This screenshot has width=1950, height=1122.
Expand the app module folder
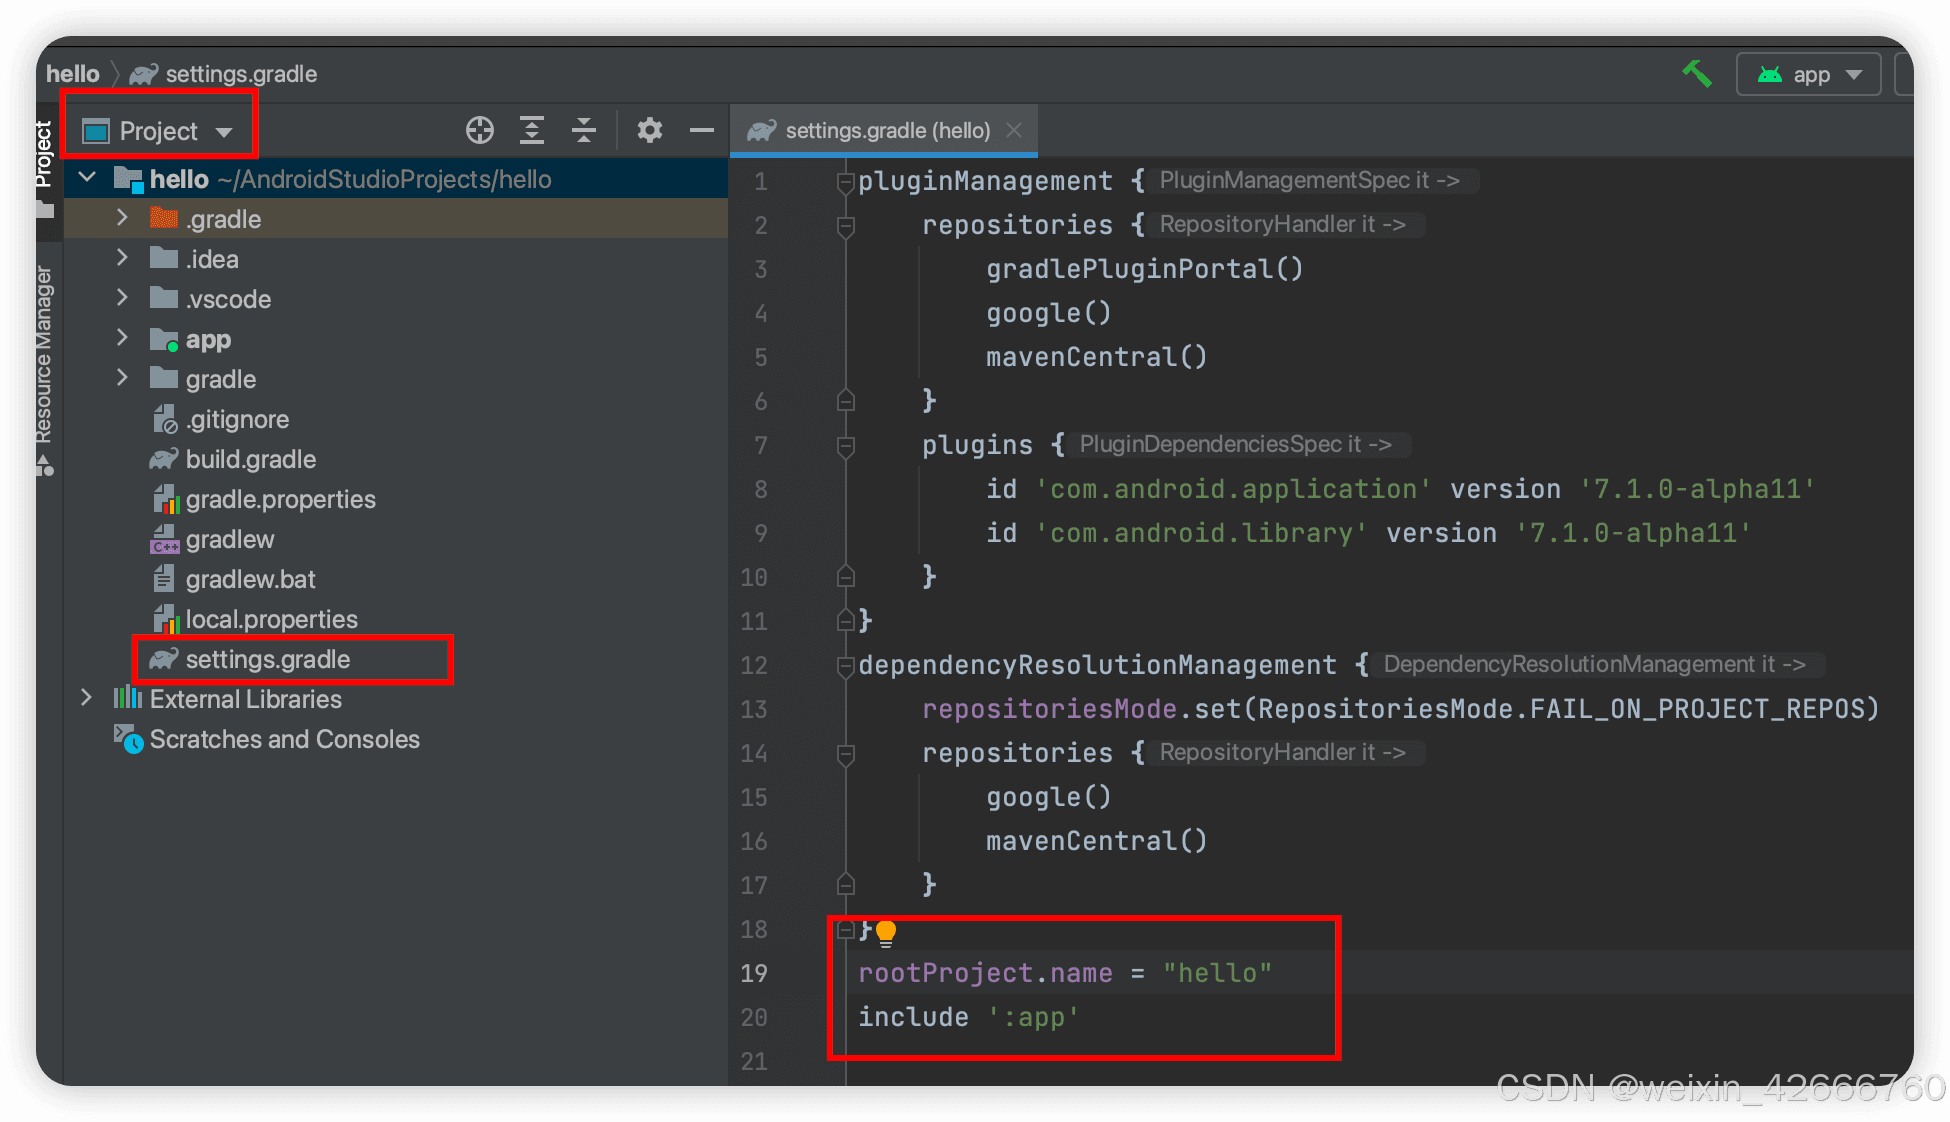[x=122, y=338]
